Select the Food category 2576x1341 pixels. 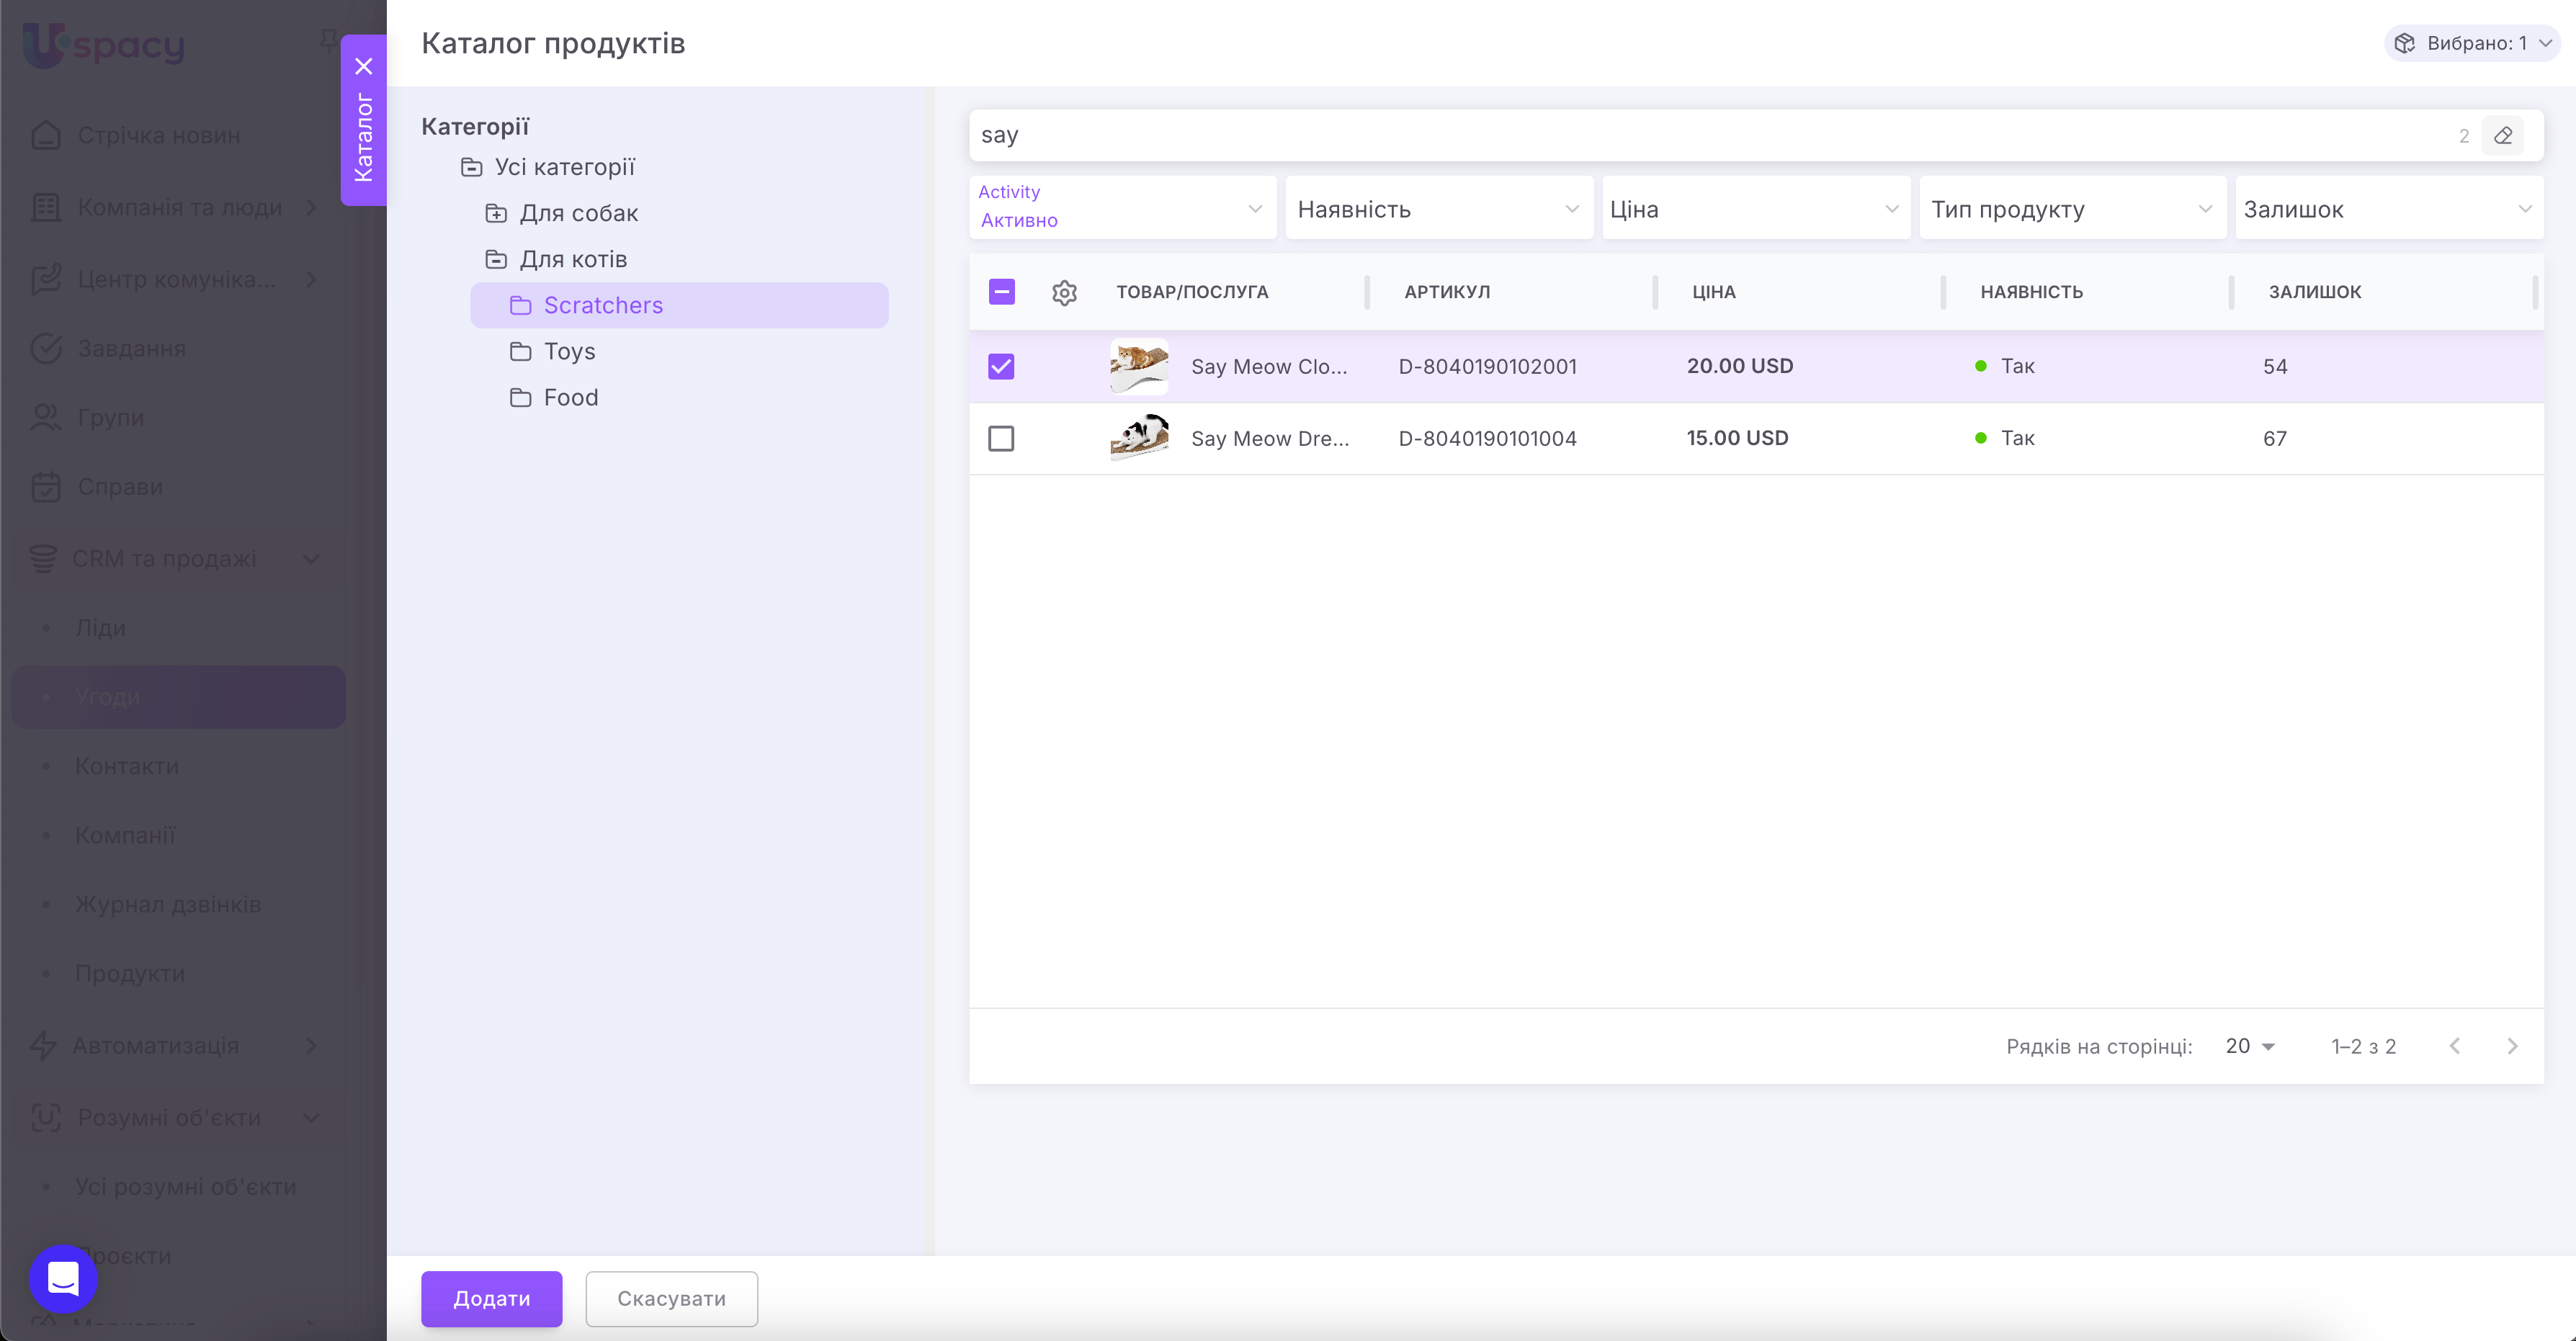[570, 397]
